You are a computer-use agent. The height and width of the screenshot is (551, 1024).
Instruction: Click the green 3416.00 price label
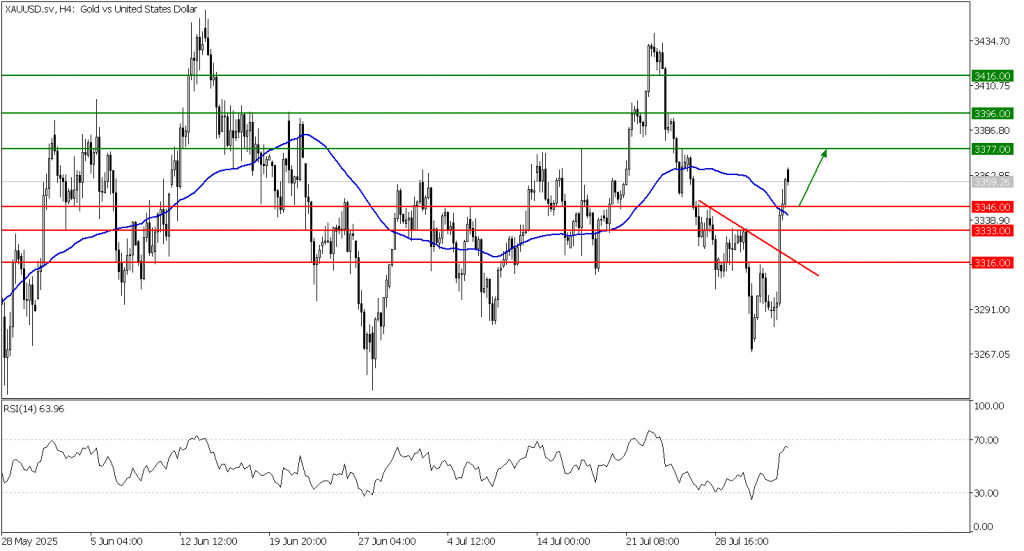pyautogui.click(x=992, y=75)
